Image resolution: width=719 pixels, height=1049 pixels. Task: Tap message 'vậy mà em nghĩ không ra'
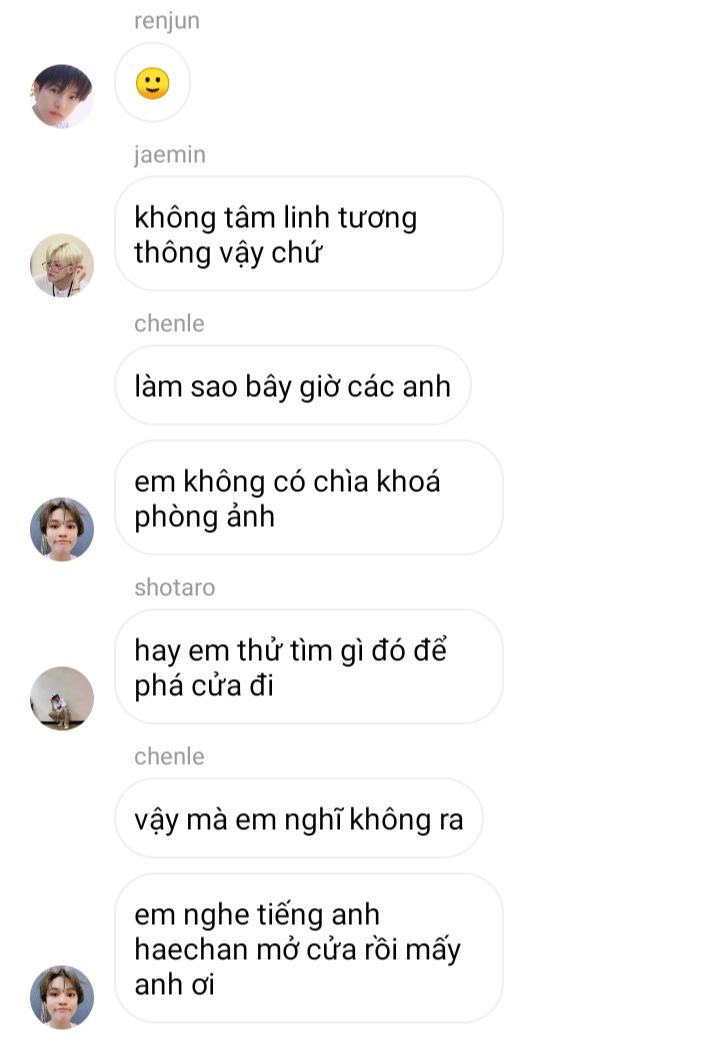point(298,819)
